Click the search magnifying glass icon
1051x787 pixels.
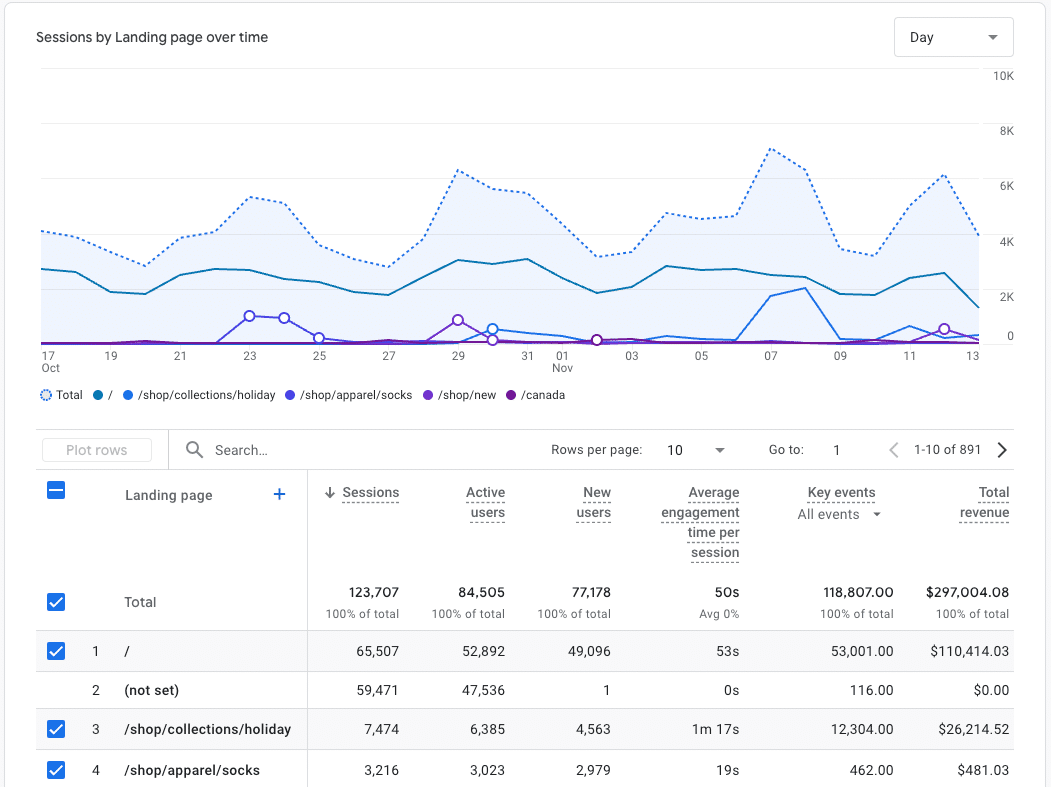194,450
